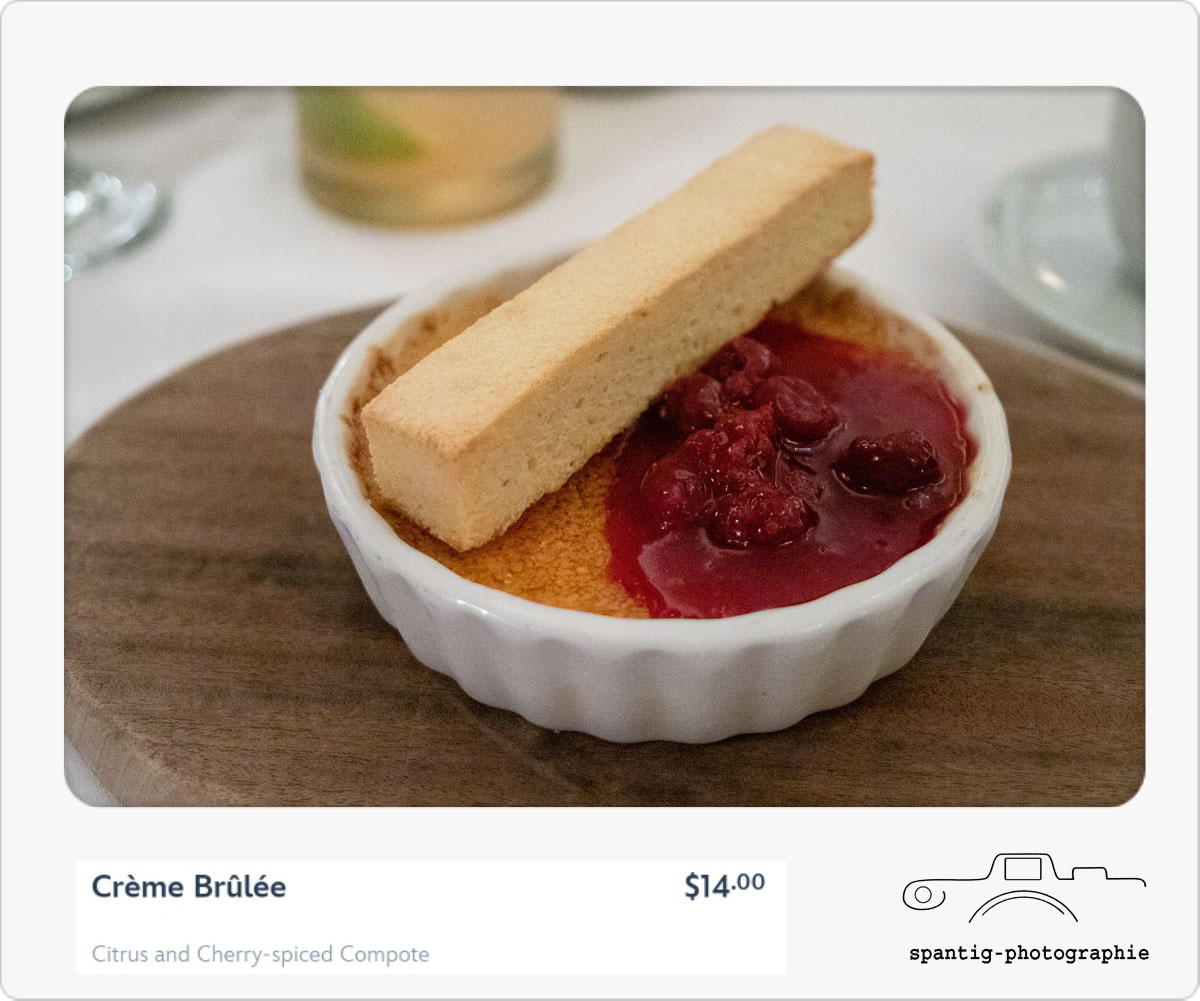Click the blurred cocktail glass in the background
1200x1001 pixels.
(427, 155)
